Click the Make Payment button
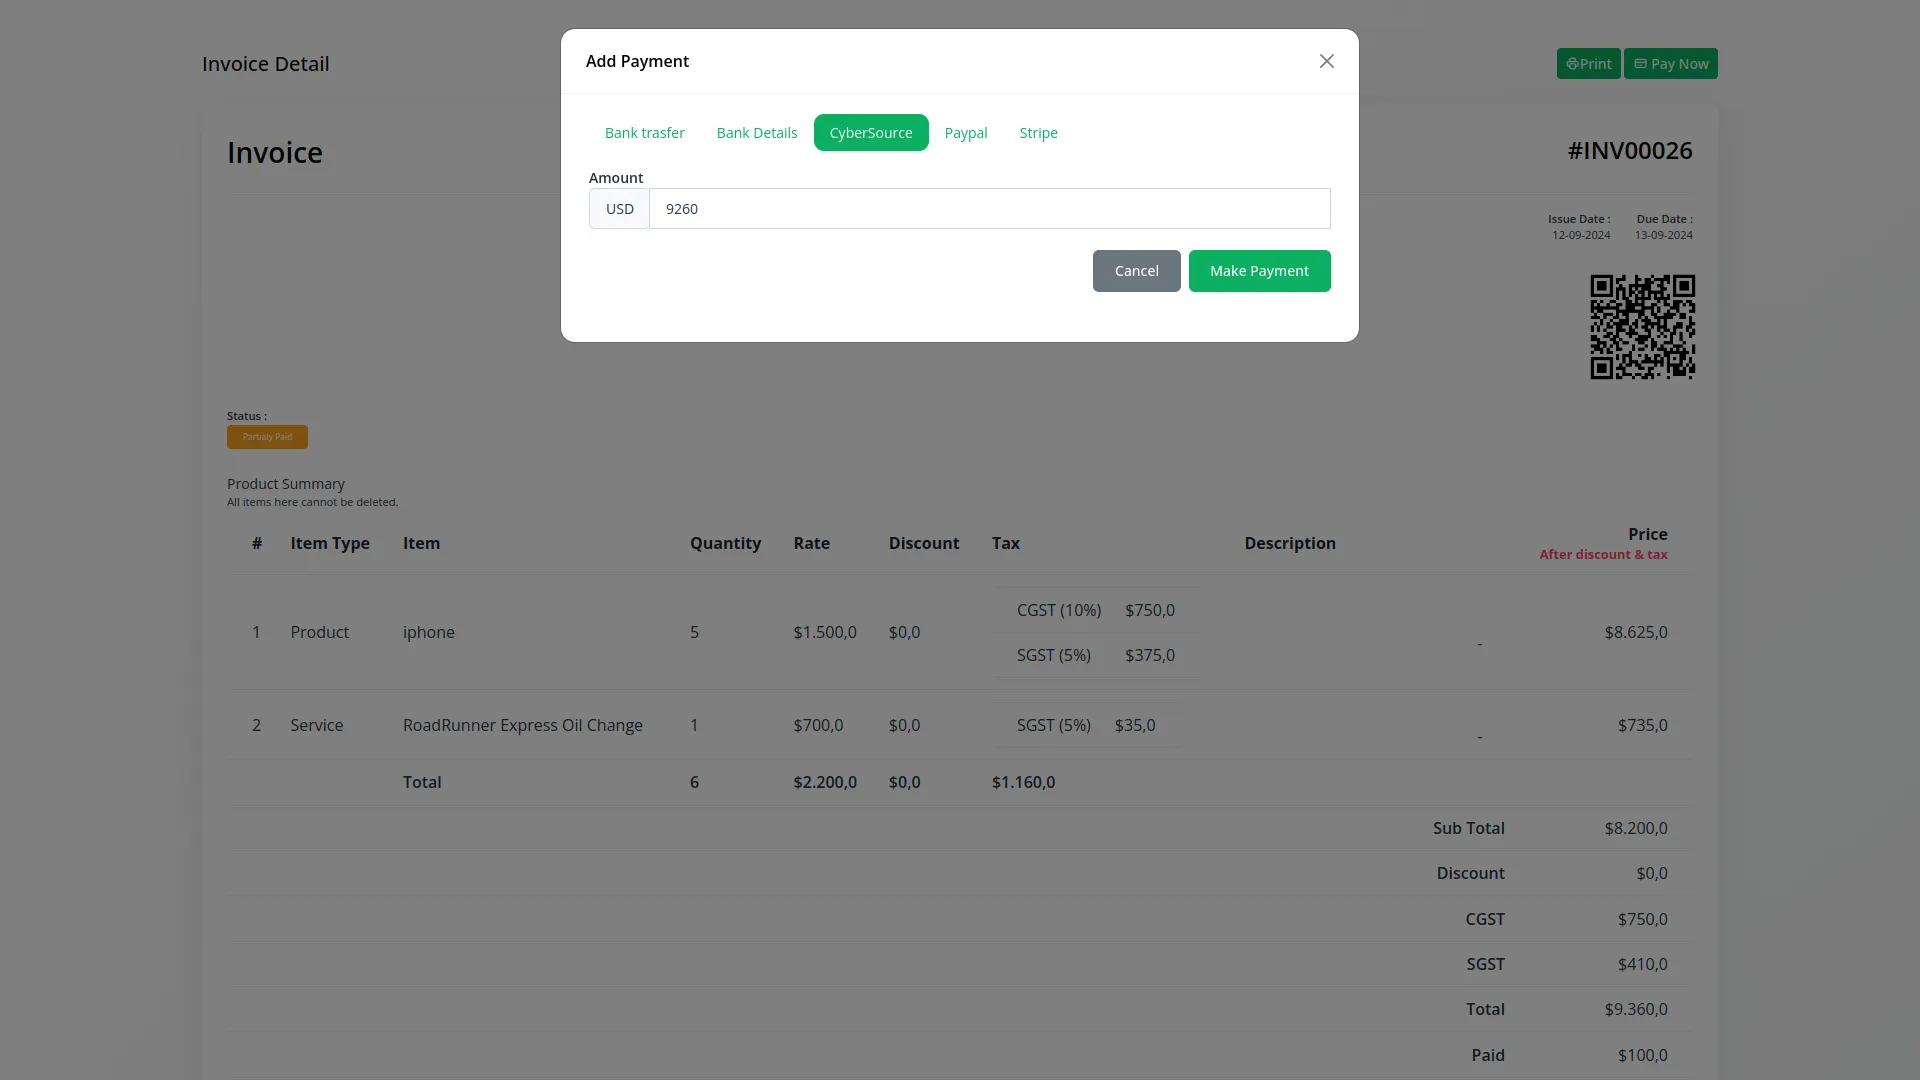 (1259, 271)
